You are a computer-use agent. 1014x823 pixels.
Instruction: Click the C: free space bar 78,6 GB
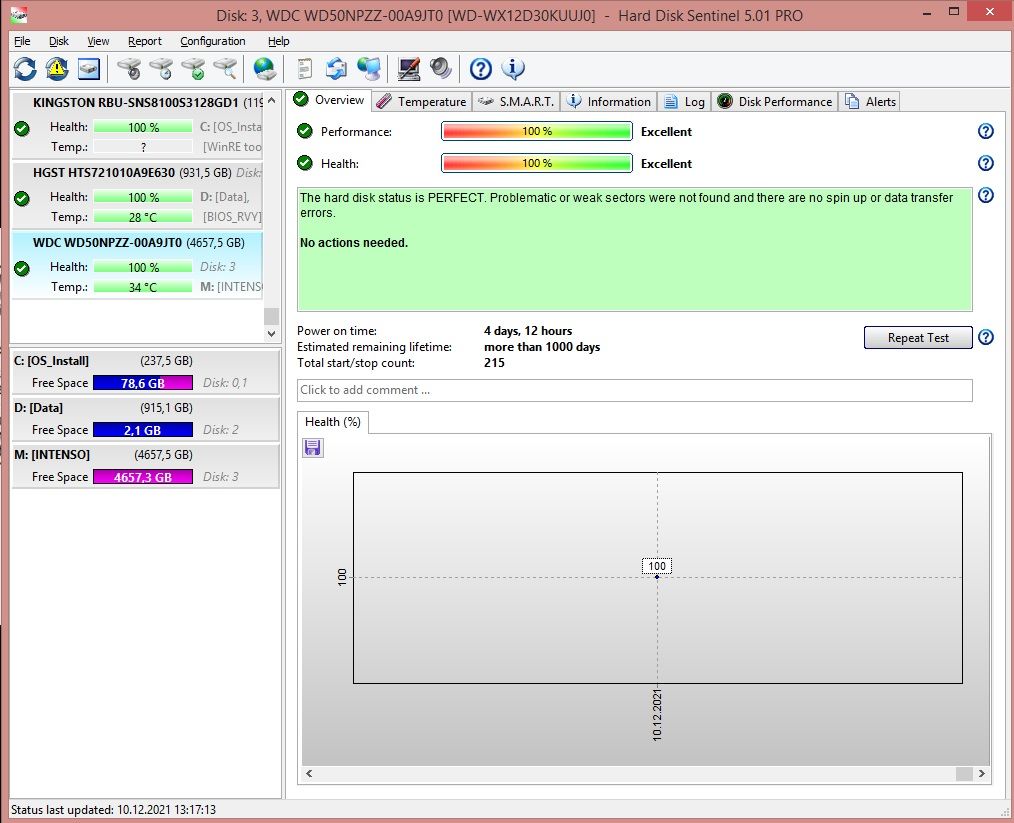143,383
